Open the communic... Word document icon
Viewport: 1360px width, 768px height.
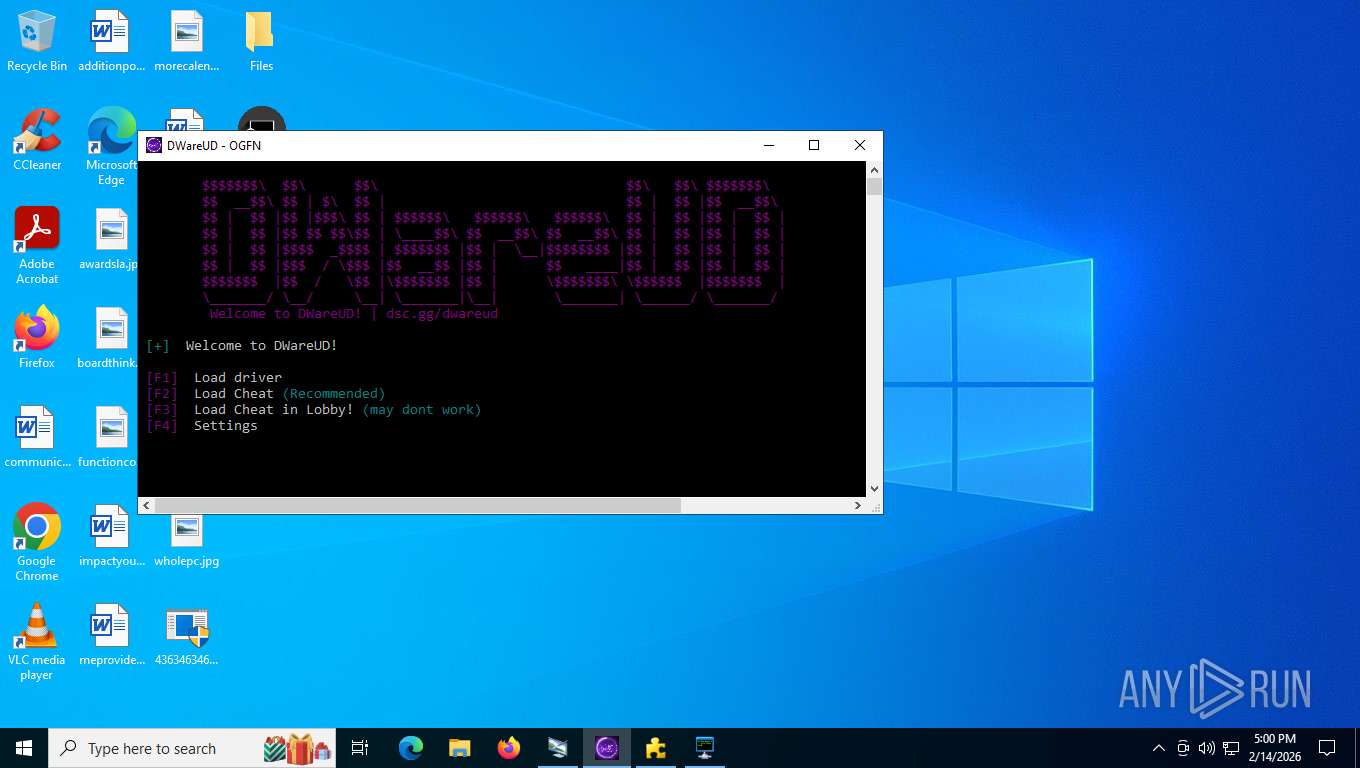(x=37, y=437)
